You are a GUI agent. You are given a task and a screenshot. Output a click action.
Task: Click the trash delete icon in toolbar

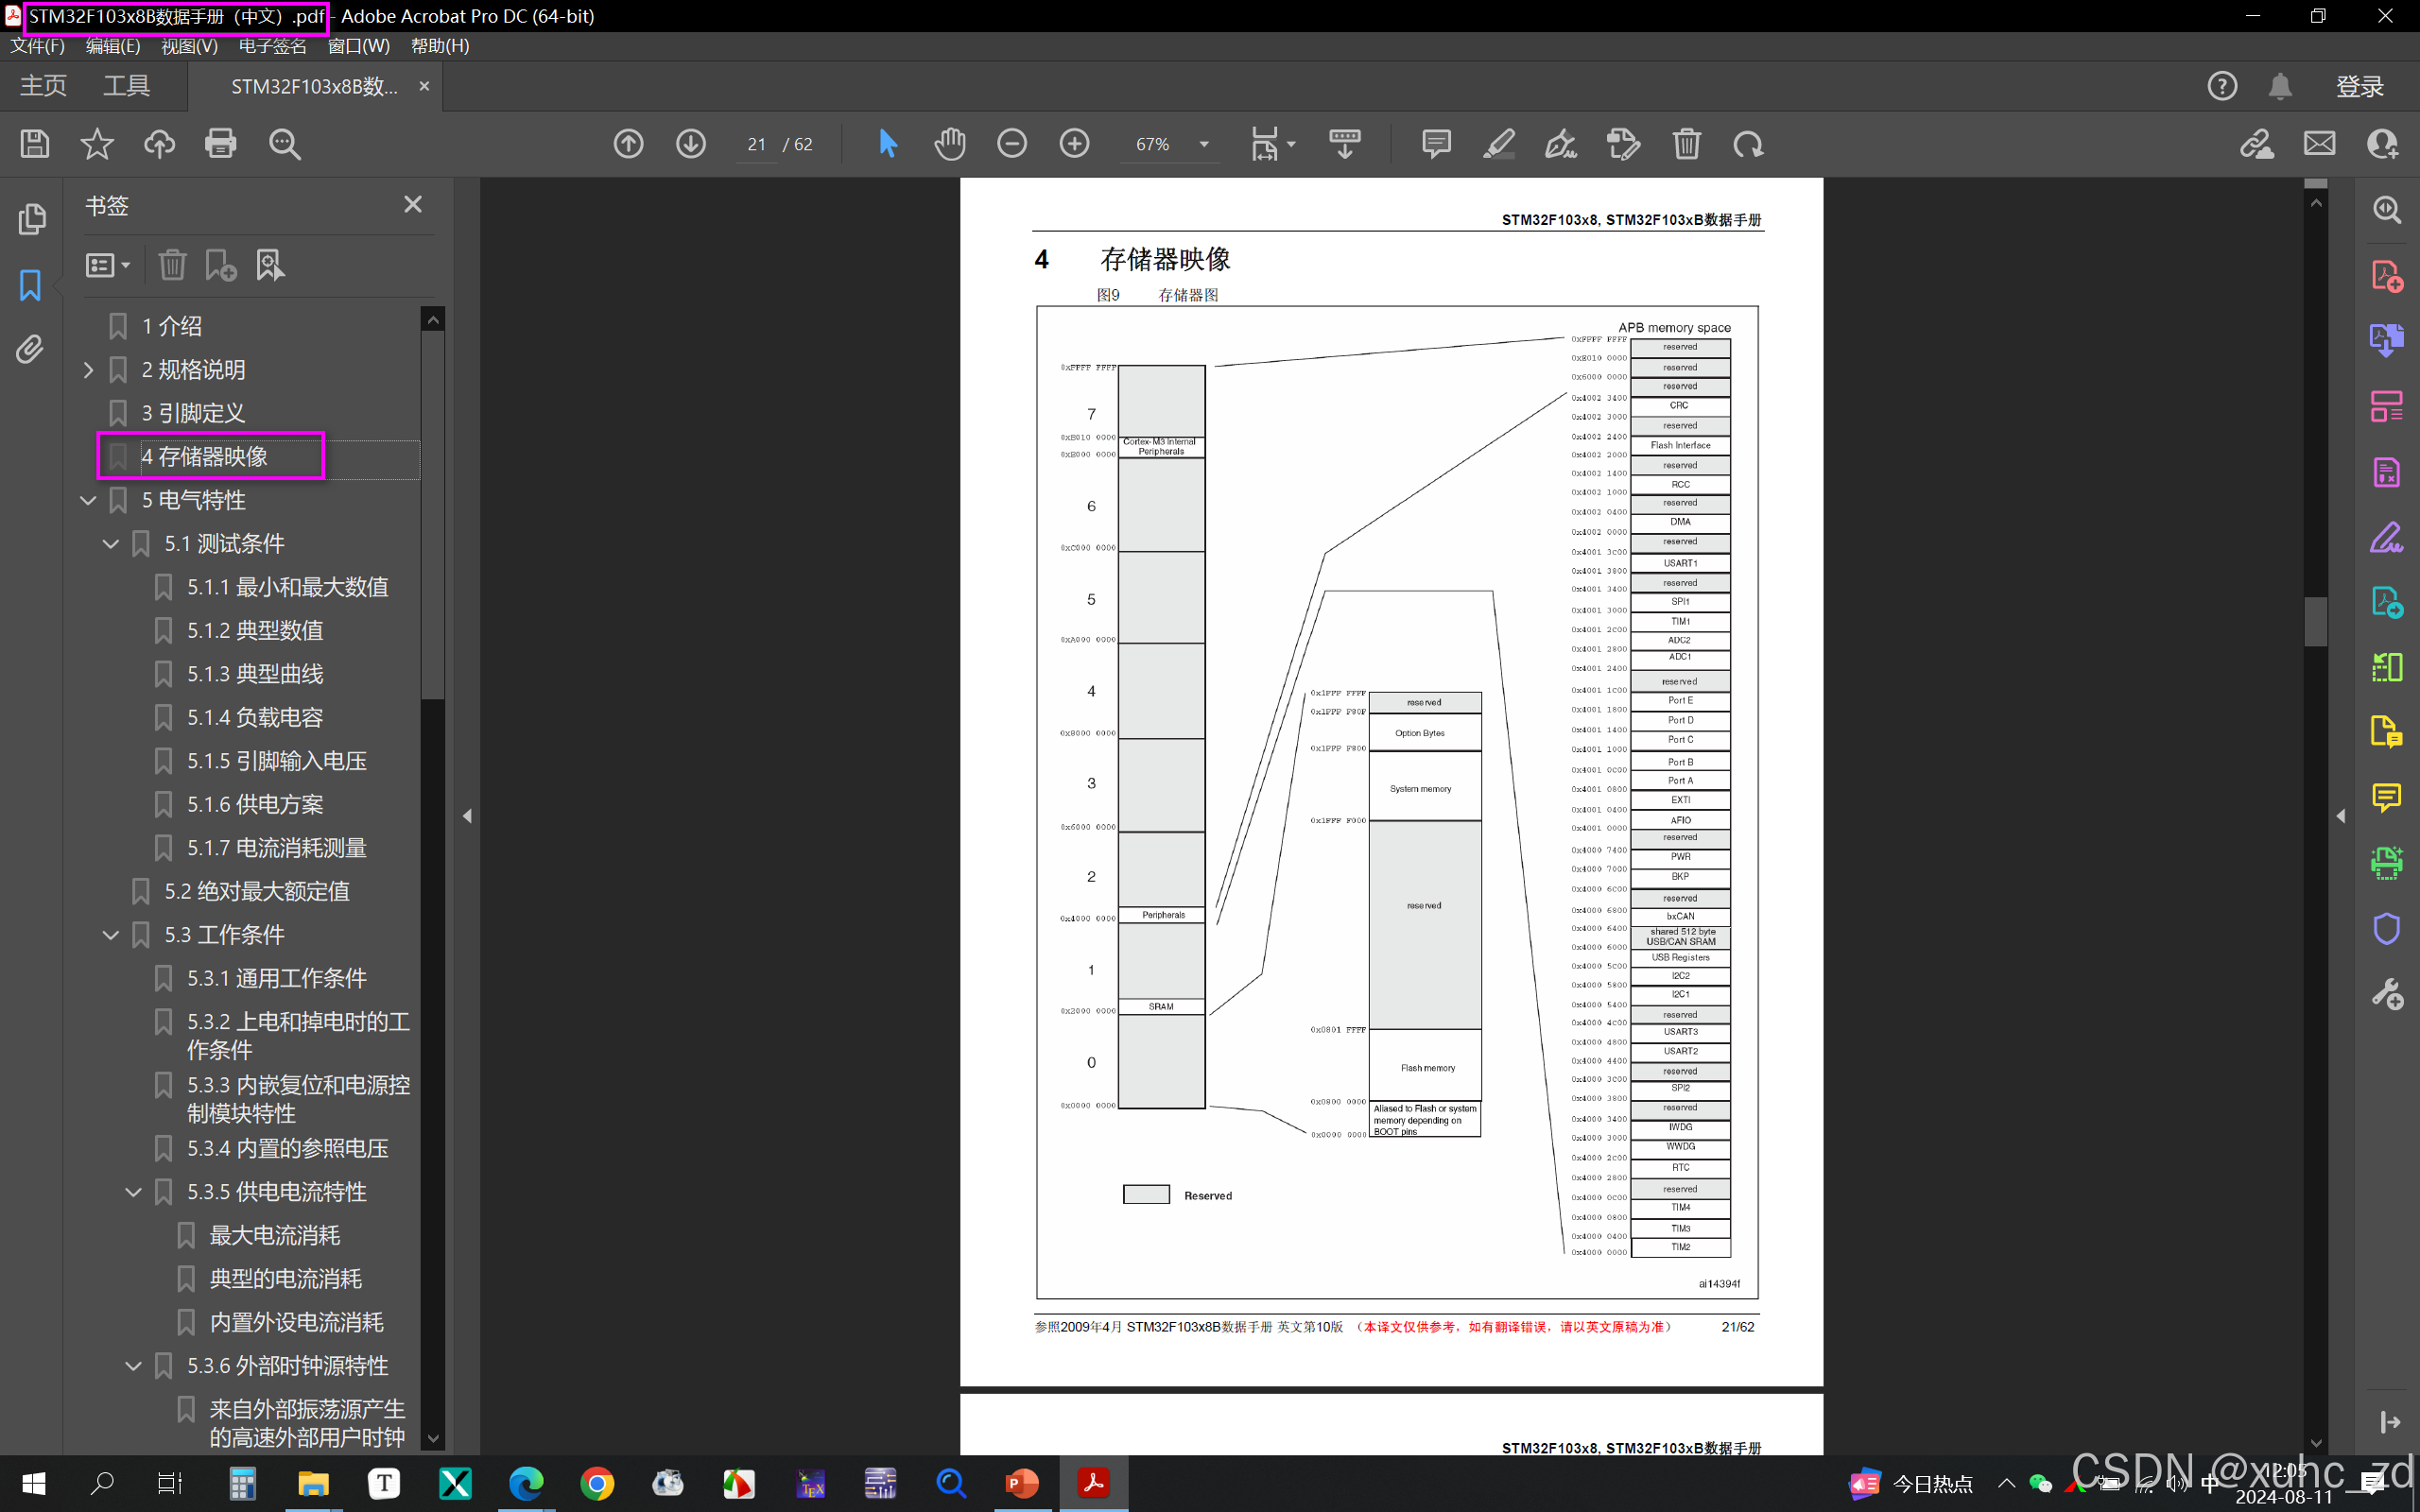(x=1687, y=144)
